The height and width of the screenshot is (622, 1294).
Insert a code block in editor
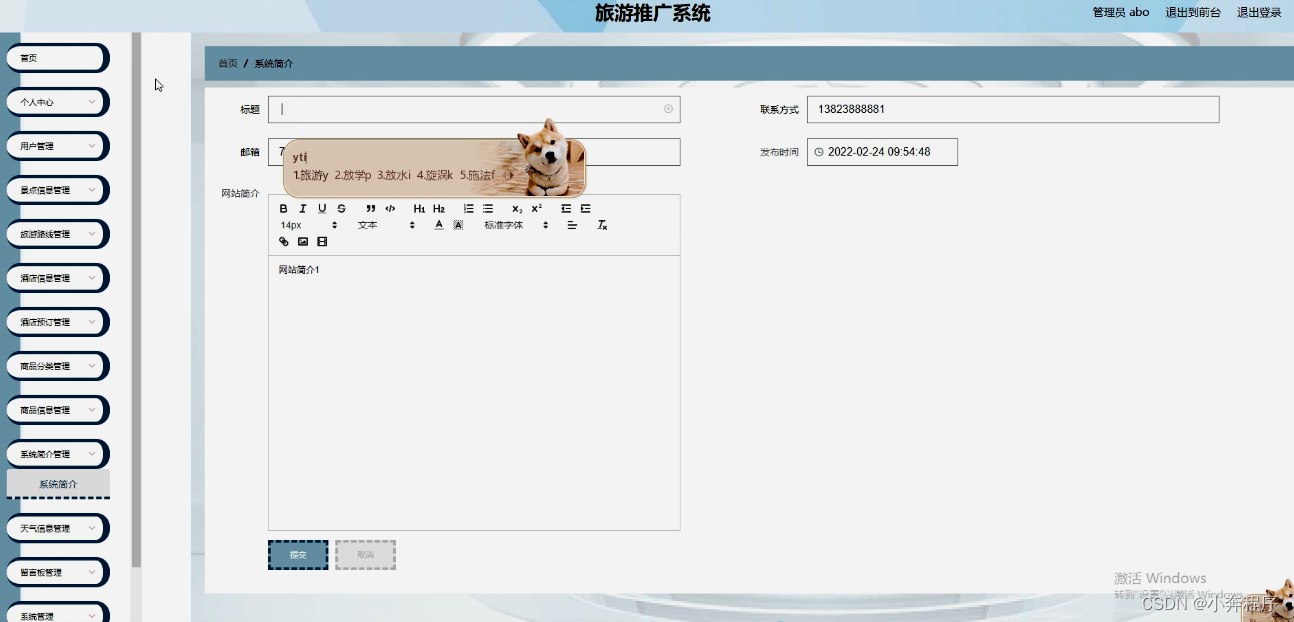pyautogui.click(x=390, y=209)
